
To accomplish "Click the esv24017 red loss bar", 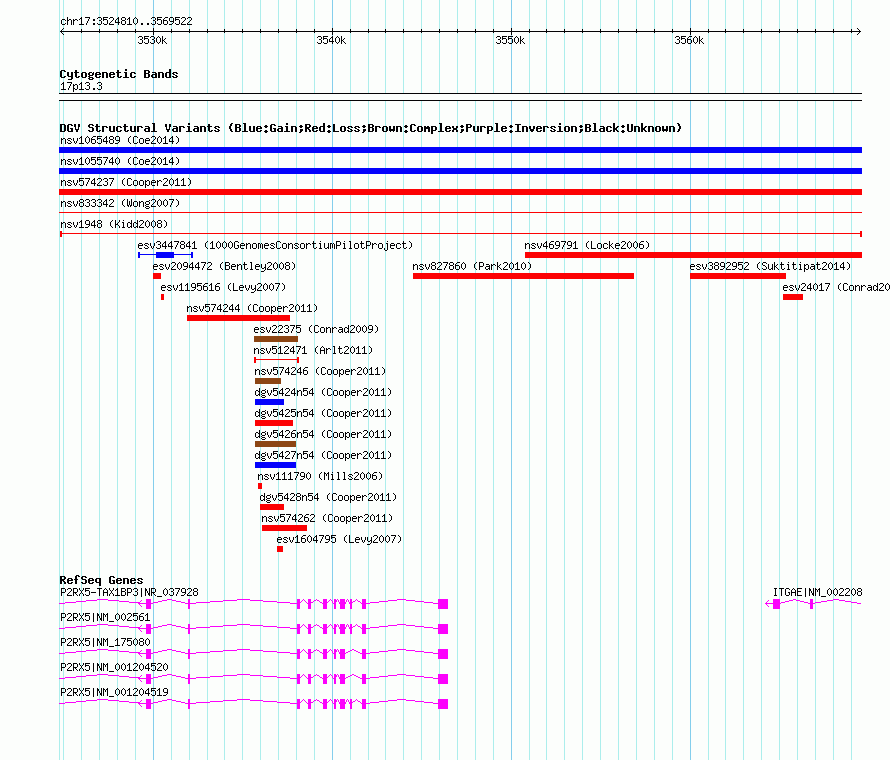I will [792, 297].
